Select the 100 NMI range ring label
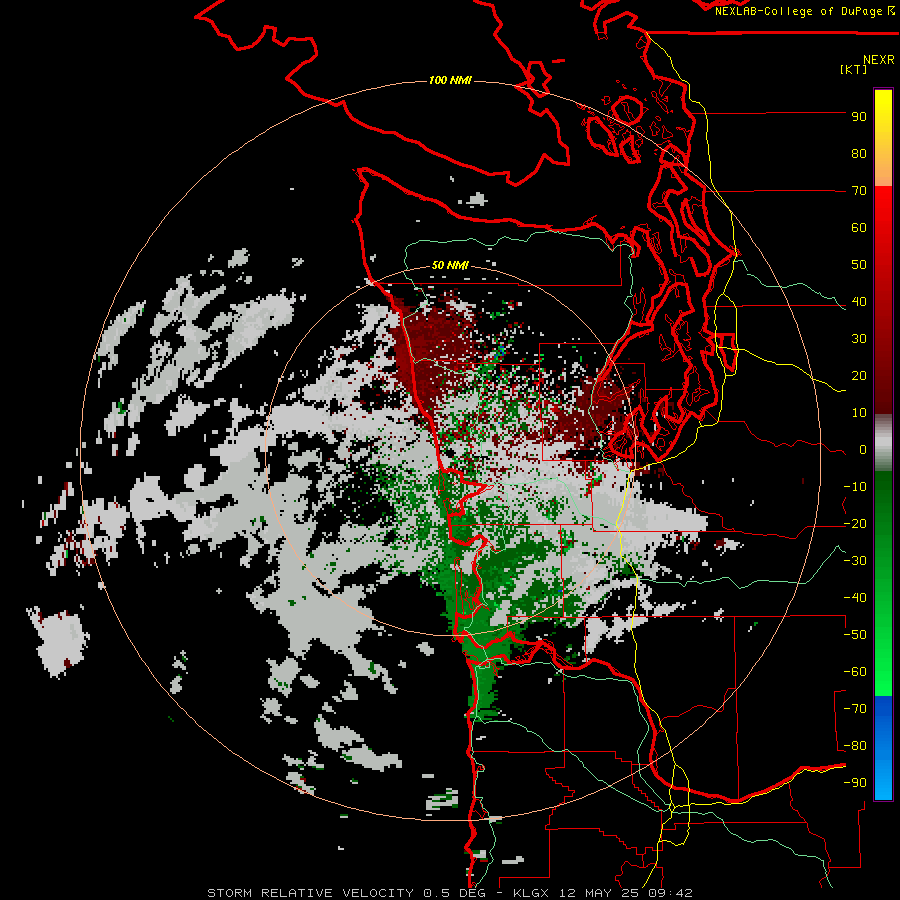 pyautogui.click(x=450, y=80)
